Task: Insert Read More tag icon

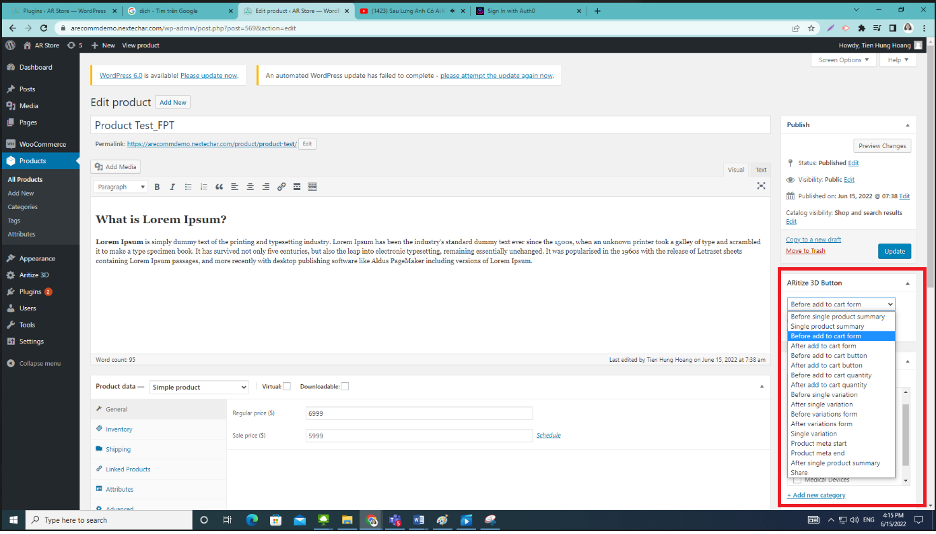Action: click(297, 187)
